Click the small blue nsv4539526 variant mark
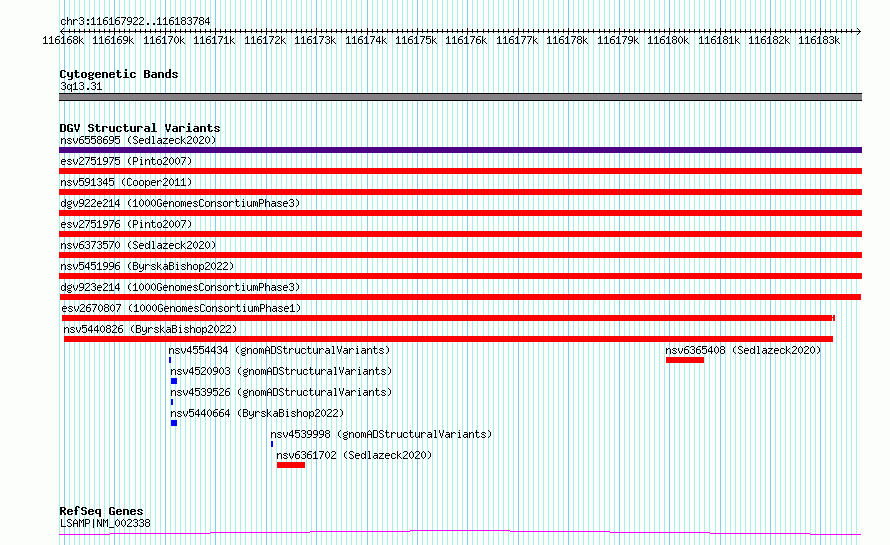 172,402
